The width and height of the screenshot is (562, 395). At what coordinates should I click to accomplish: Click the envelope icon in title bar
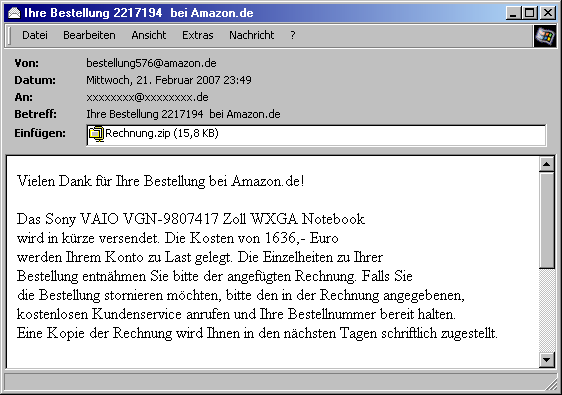tap(14, 13)
